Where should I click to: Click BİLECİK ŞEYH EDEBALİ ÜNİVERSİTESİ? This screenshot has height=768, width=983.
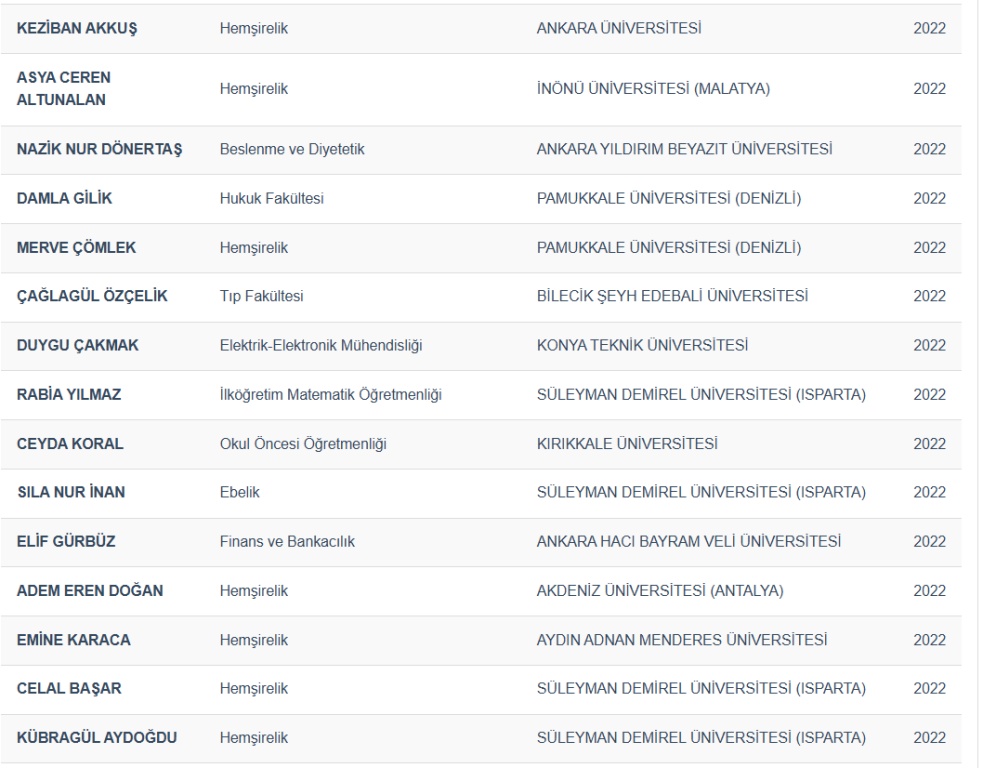pyautogui.click(x=672, y=297)
